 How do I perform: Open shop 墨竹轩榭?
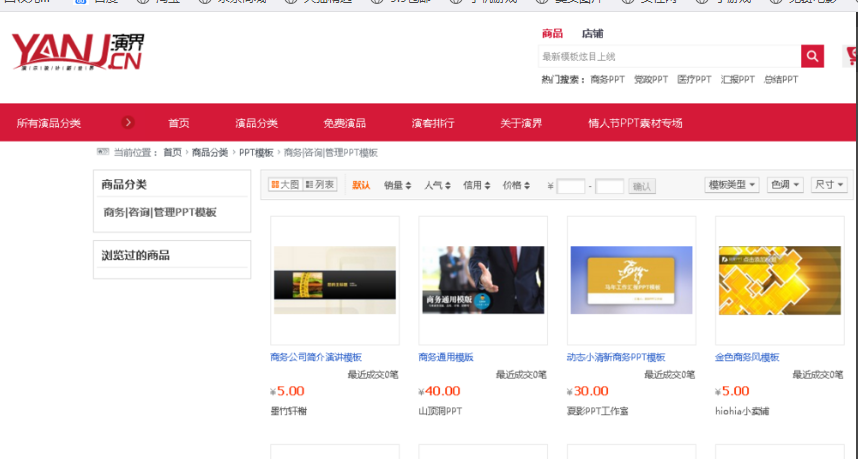click(x=288, y=411)
